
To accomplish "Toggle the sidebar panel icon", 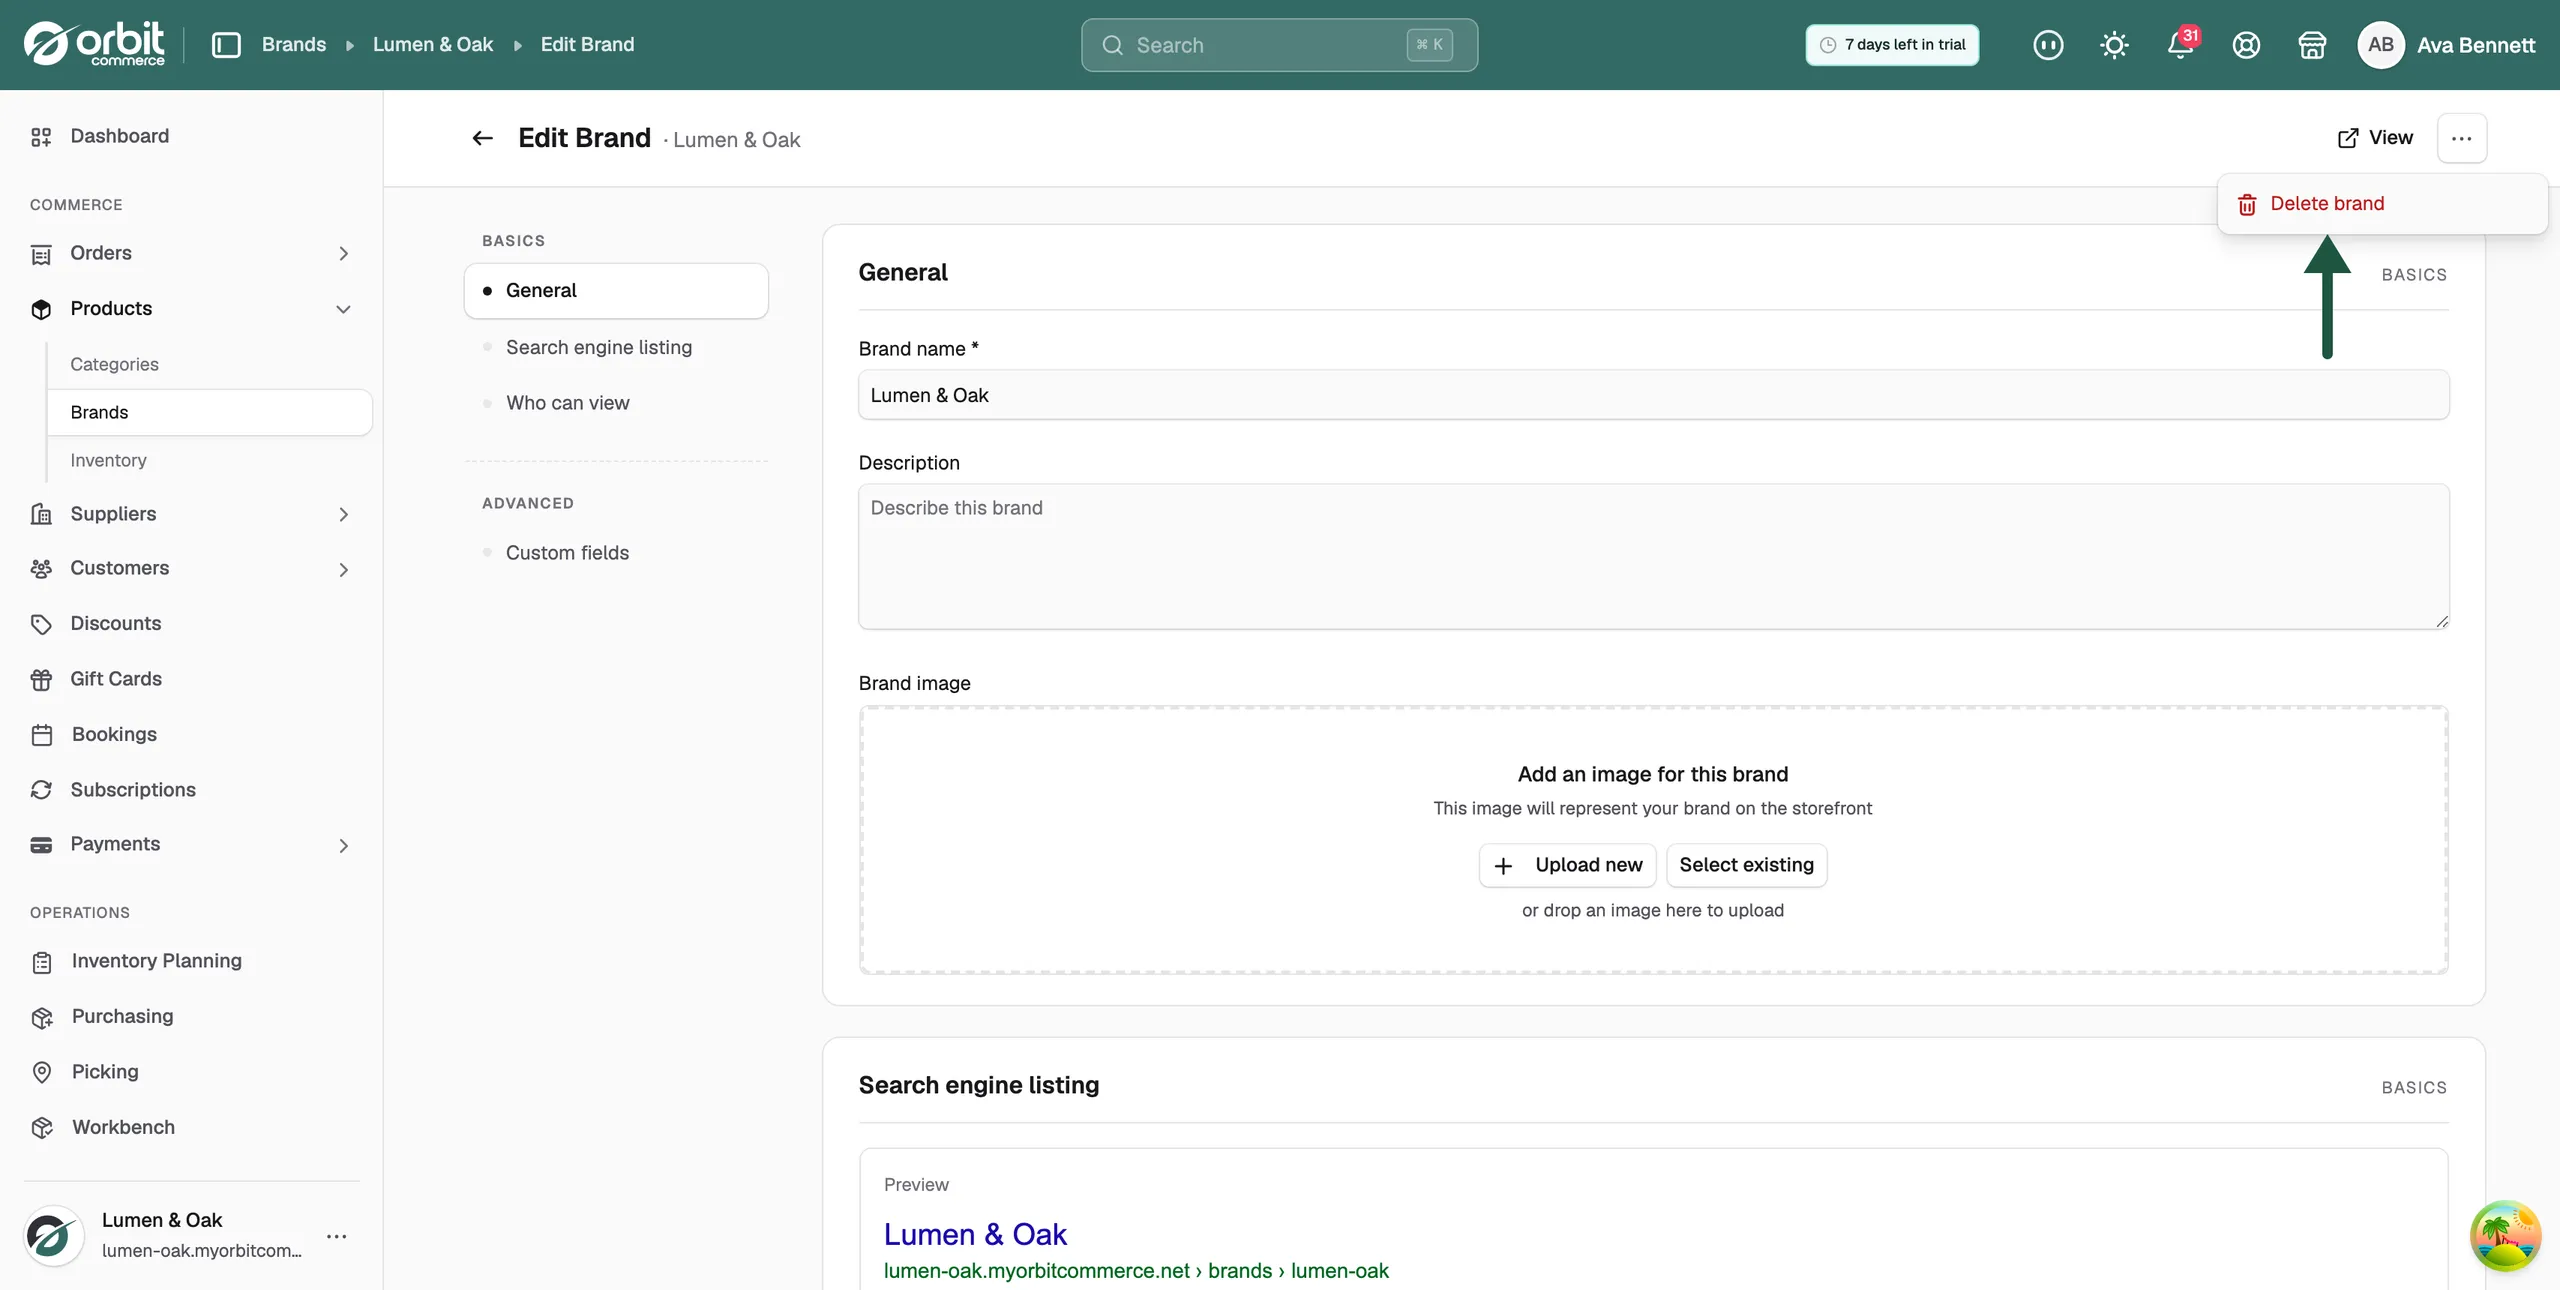I will click(x=226, y=45).
